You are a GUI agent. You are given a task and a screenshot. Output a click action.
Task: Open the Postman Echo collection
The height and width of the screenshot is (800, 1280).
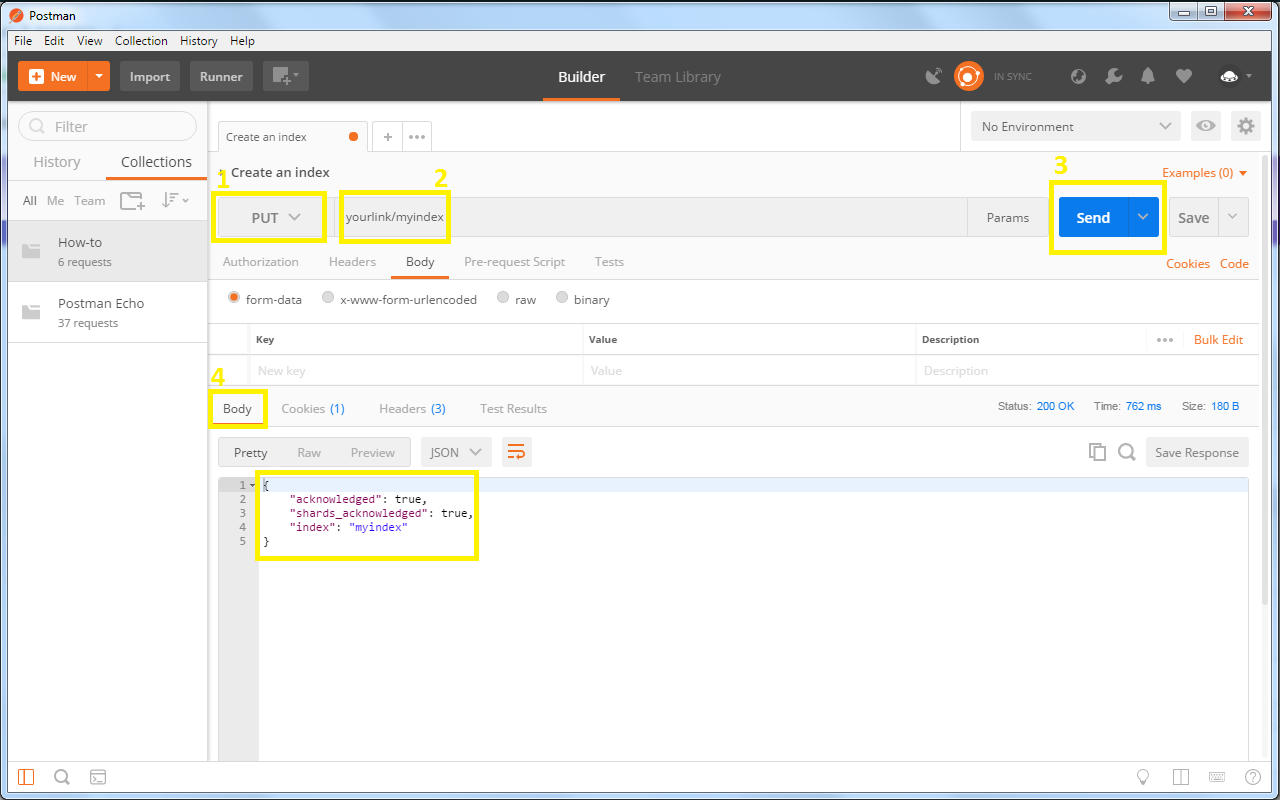pyautogui.click(x=107, y=312)
